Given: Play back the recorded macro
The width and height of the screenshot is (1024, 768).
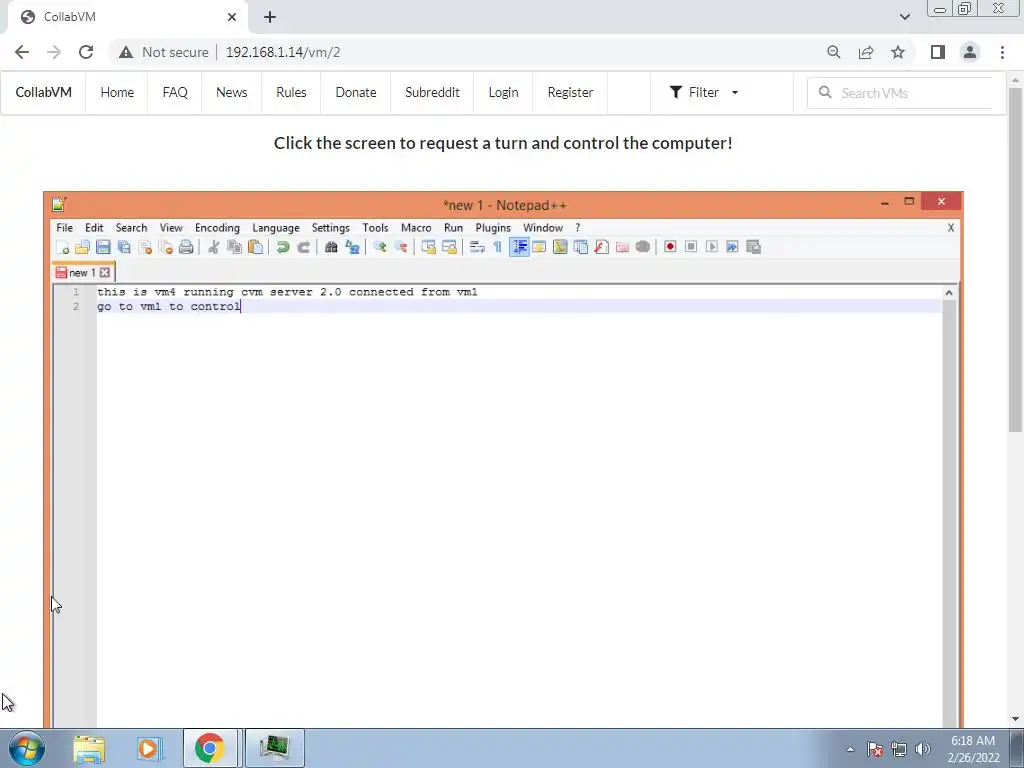Looking at the screenshot, I should (712, 247).
